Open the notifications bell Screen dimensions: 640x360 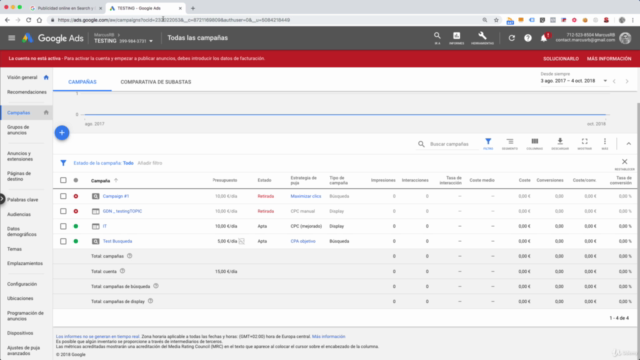point(544,38)
